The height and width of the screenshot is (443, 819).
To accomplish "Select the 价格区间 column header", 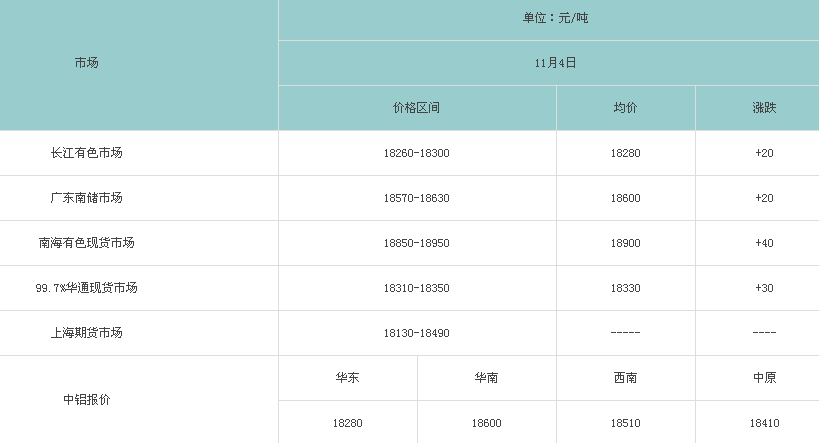I will [417, 108].
